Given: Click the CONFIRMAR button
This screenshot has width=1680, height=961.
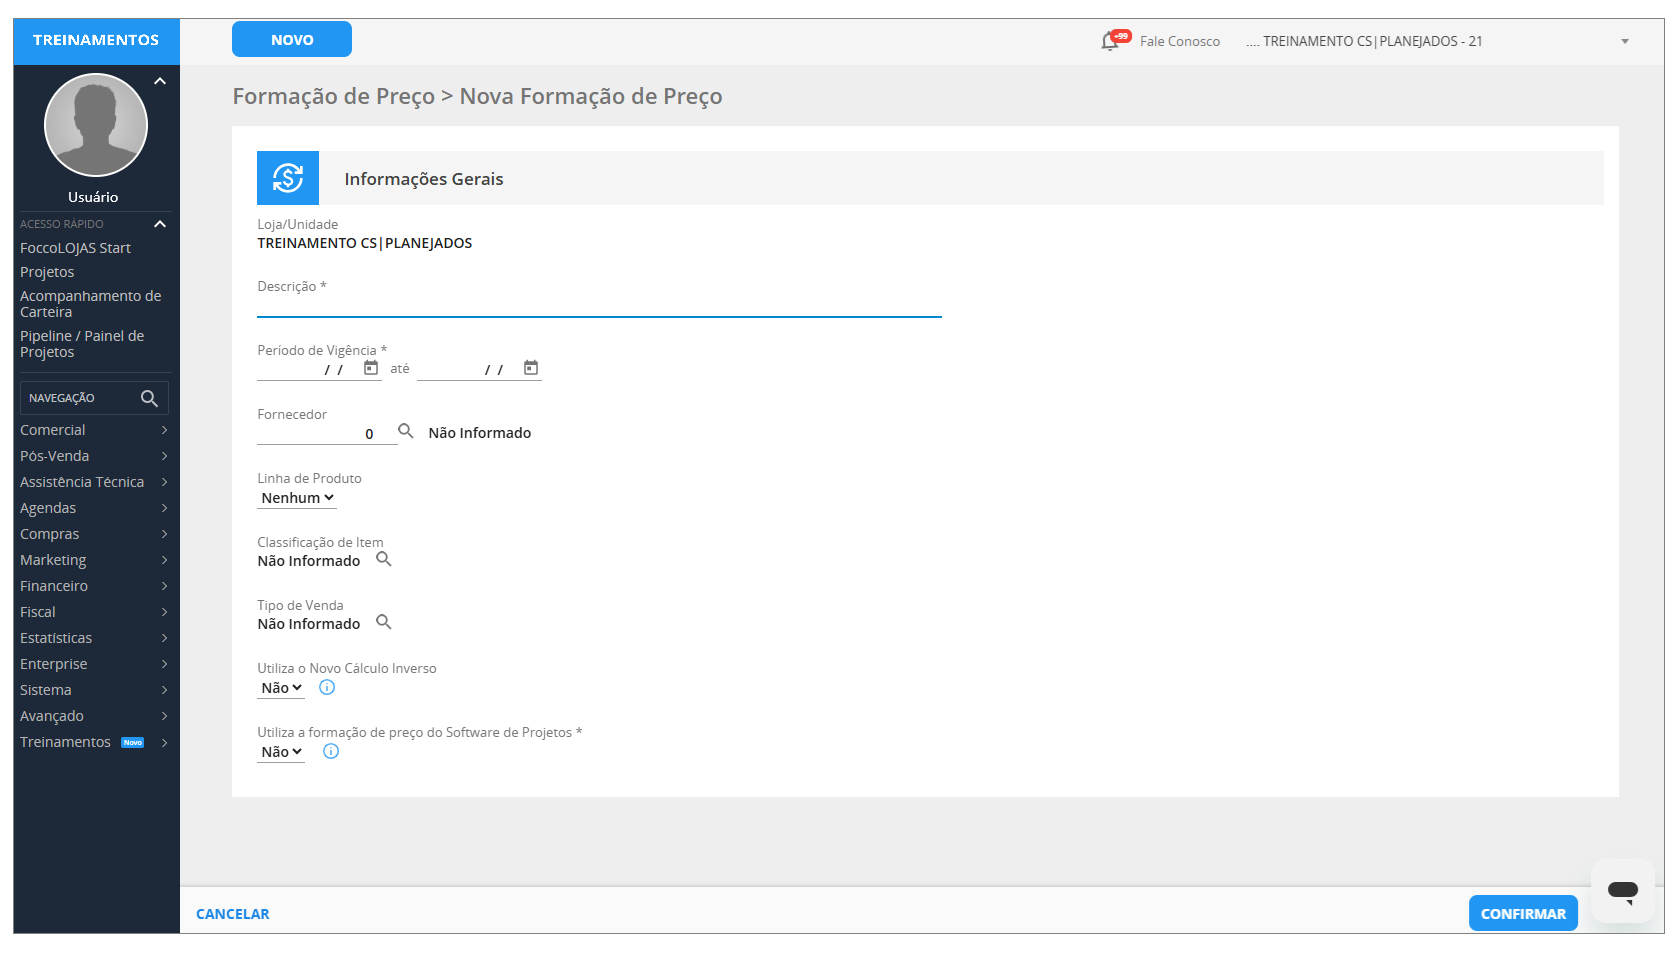Looking at the screenshot, I should pyautogui.click(x=1522, y=914).
